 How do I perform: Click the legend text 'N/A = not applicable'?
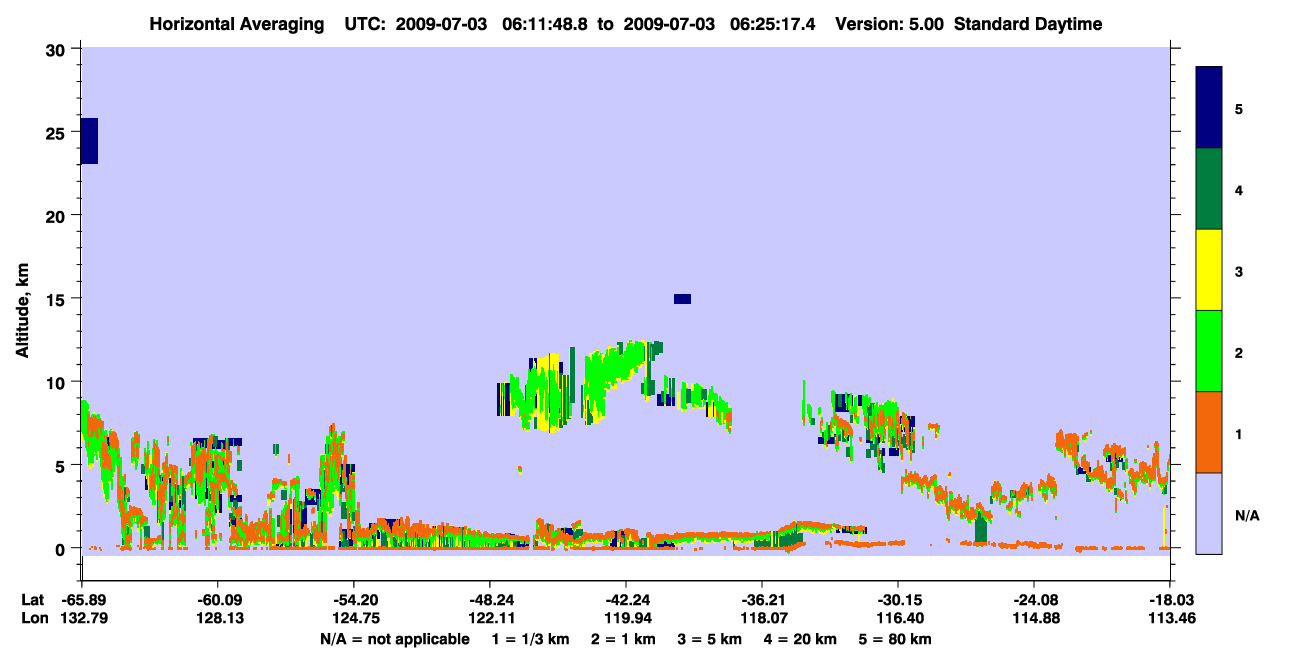point(395,639)
